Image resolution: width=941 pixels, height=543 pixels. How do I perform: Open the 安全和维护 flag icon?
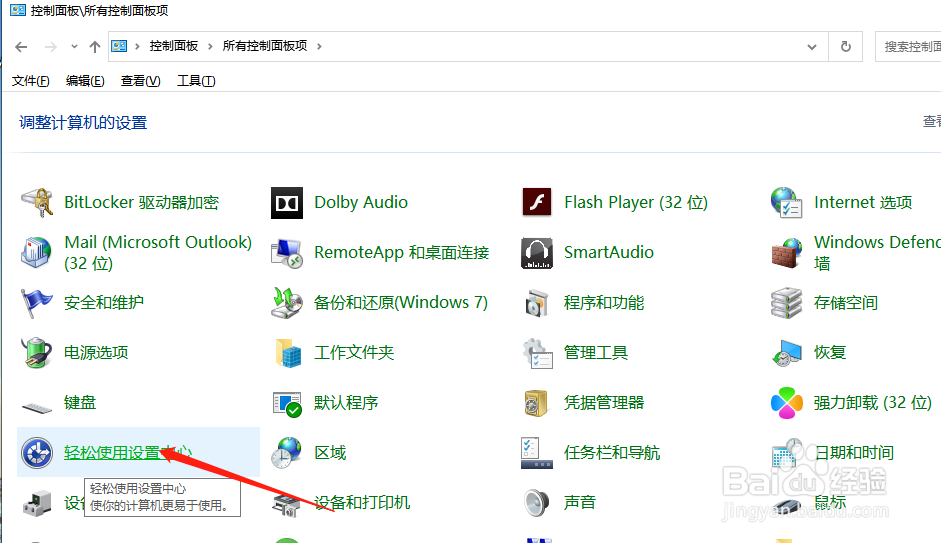[x=37, y=302]
